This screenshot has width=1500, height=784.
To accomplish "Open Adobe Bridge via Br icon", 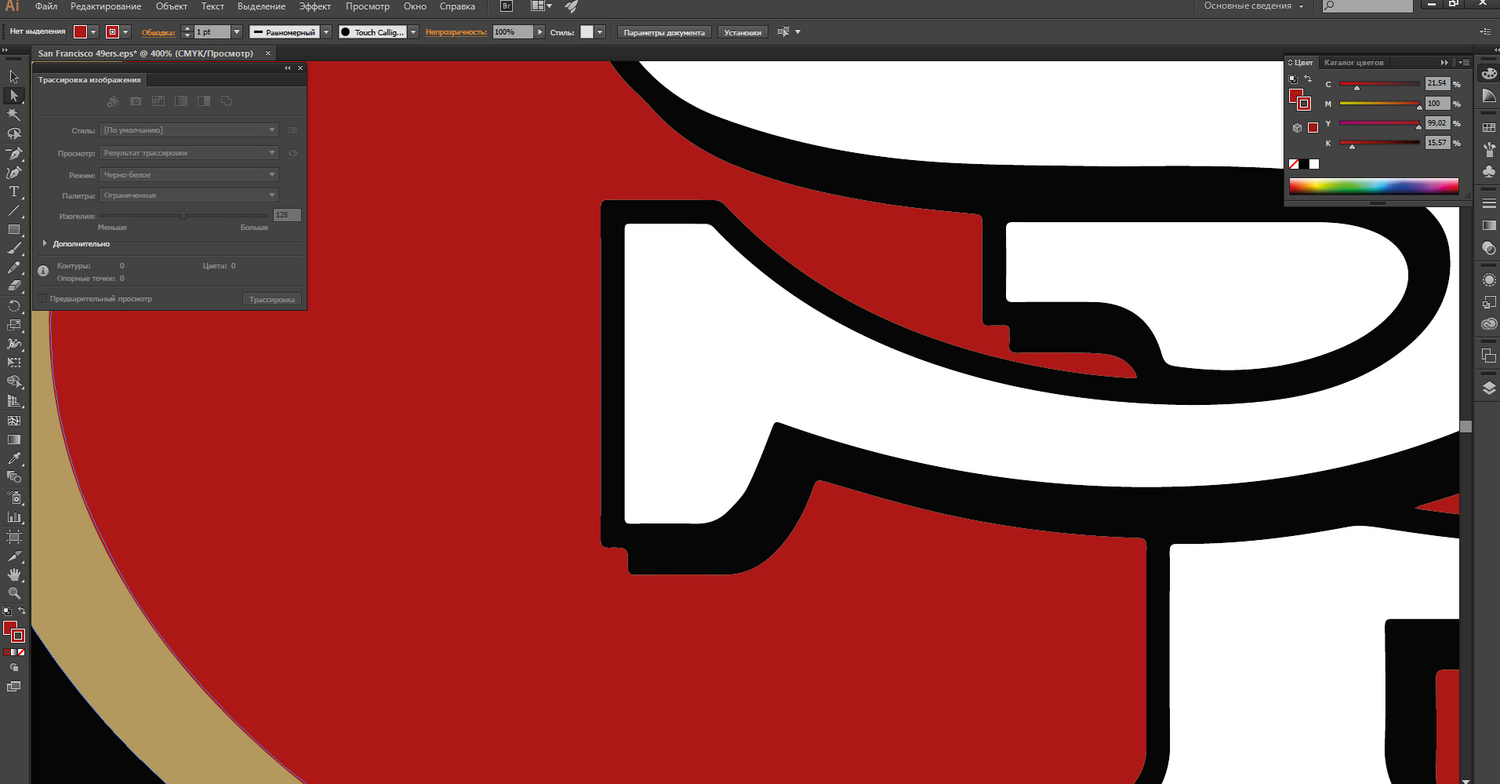I will [x=507, y=6].
